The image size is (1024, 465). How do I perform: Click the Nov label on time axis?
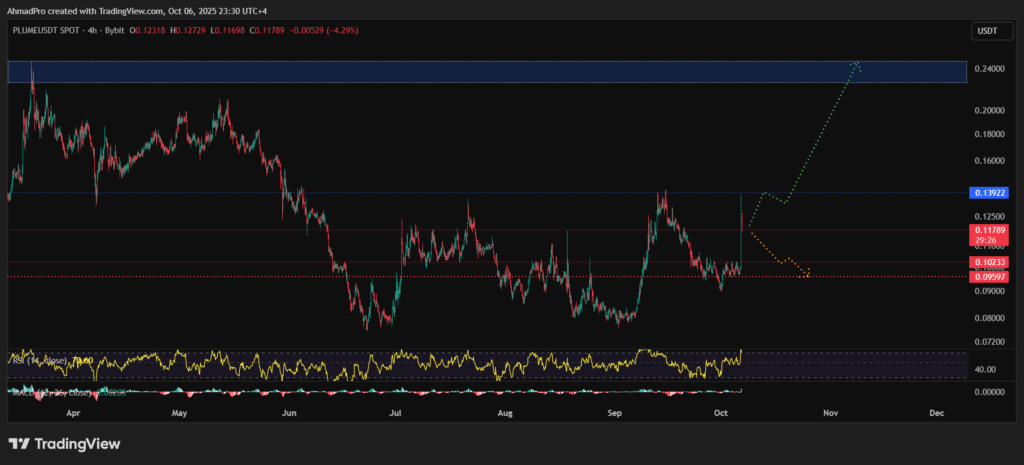[x=830, y=413]
